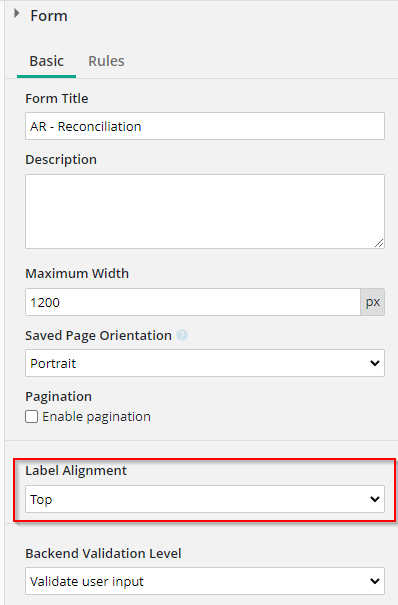This screenshot has width=398, height=605.
Task: Click the Saved Page Orientation label text
Action: point(98,335)
